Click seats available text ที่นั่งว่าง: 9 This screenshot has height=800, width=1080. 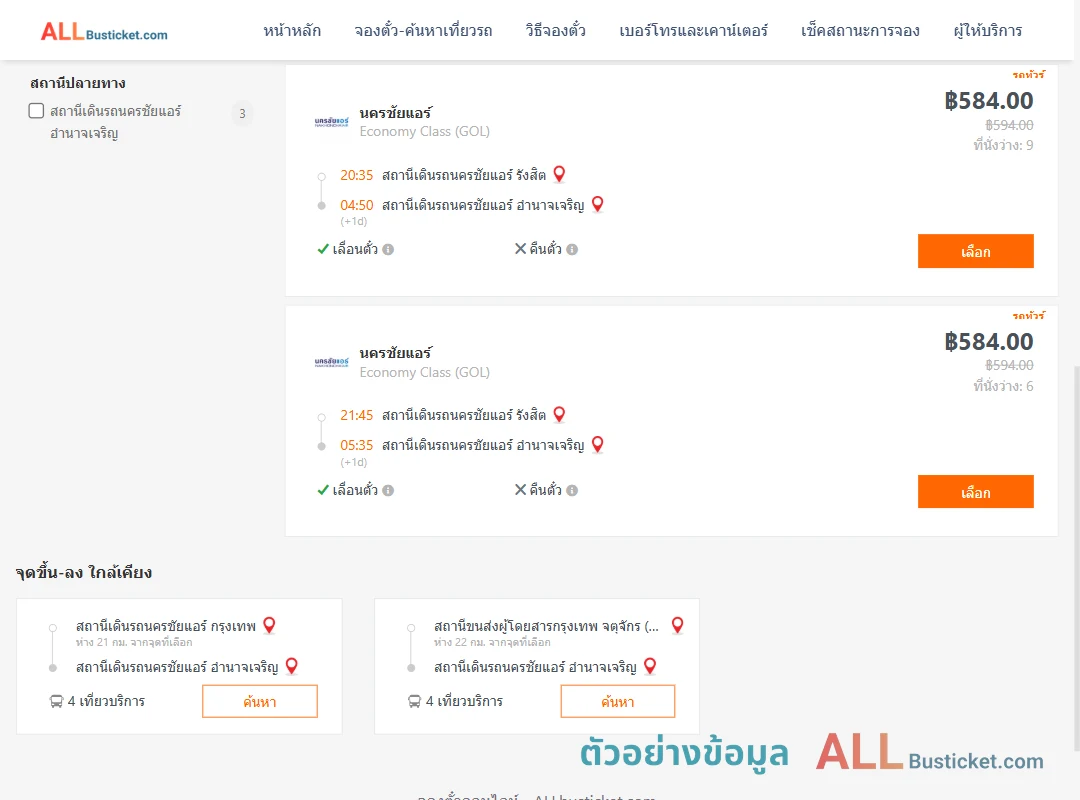(1003, 145)
